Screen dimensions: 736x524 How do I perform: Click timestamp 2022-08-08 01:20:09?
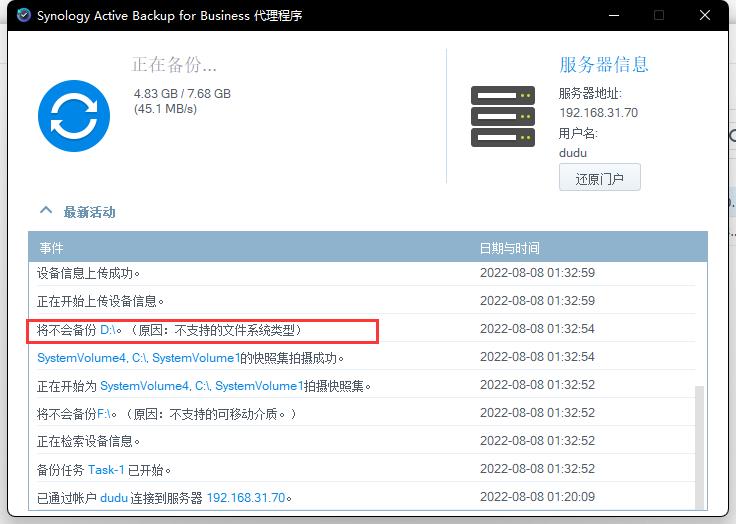point(537,497)
